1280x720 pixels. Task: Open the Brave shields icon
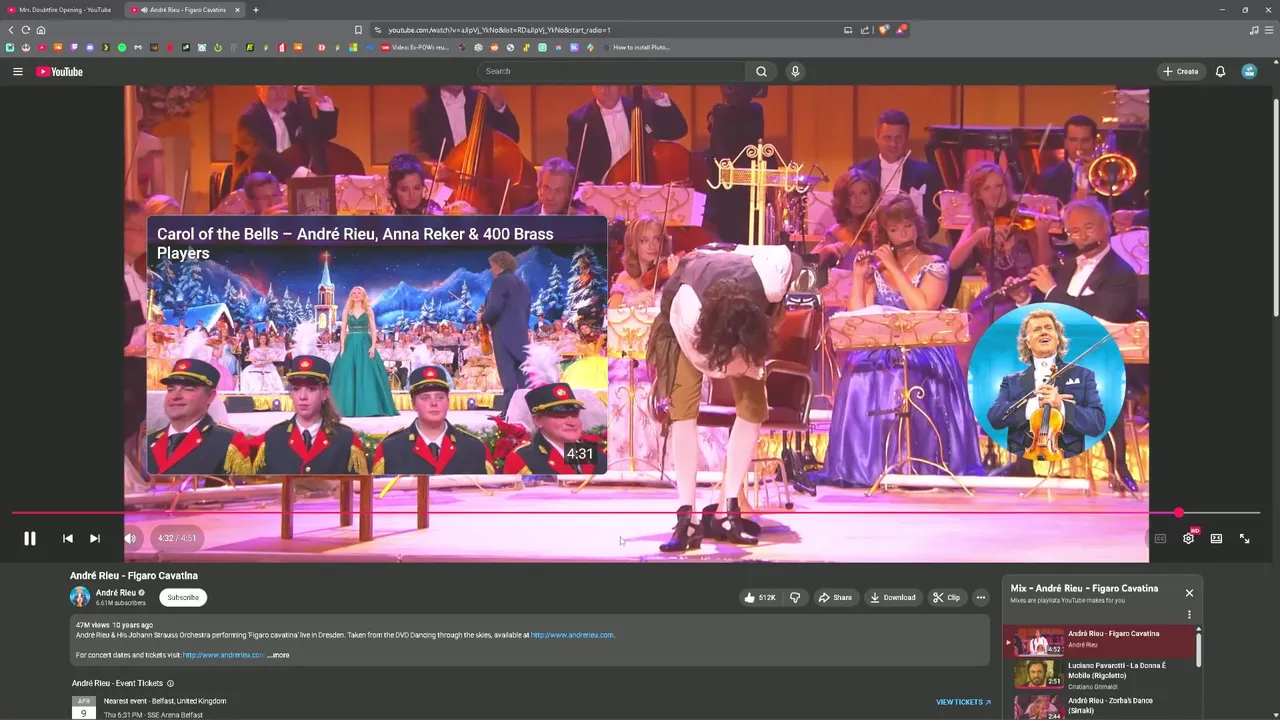click(883, 30)
